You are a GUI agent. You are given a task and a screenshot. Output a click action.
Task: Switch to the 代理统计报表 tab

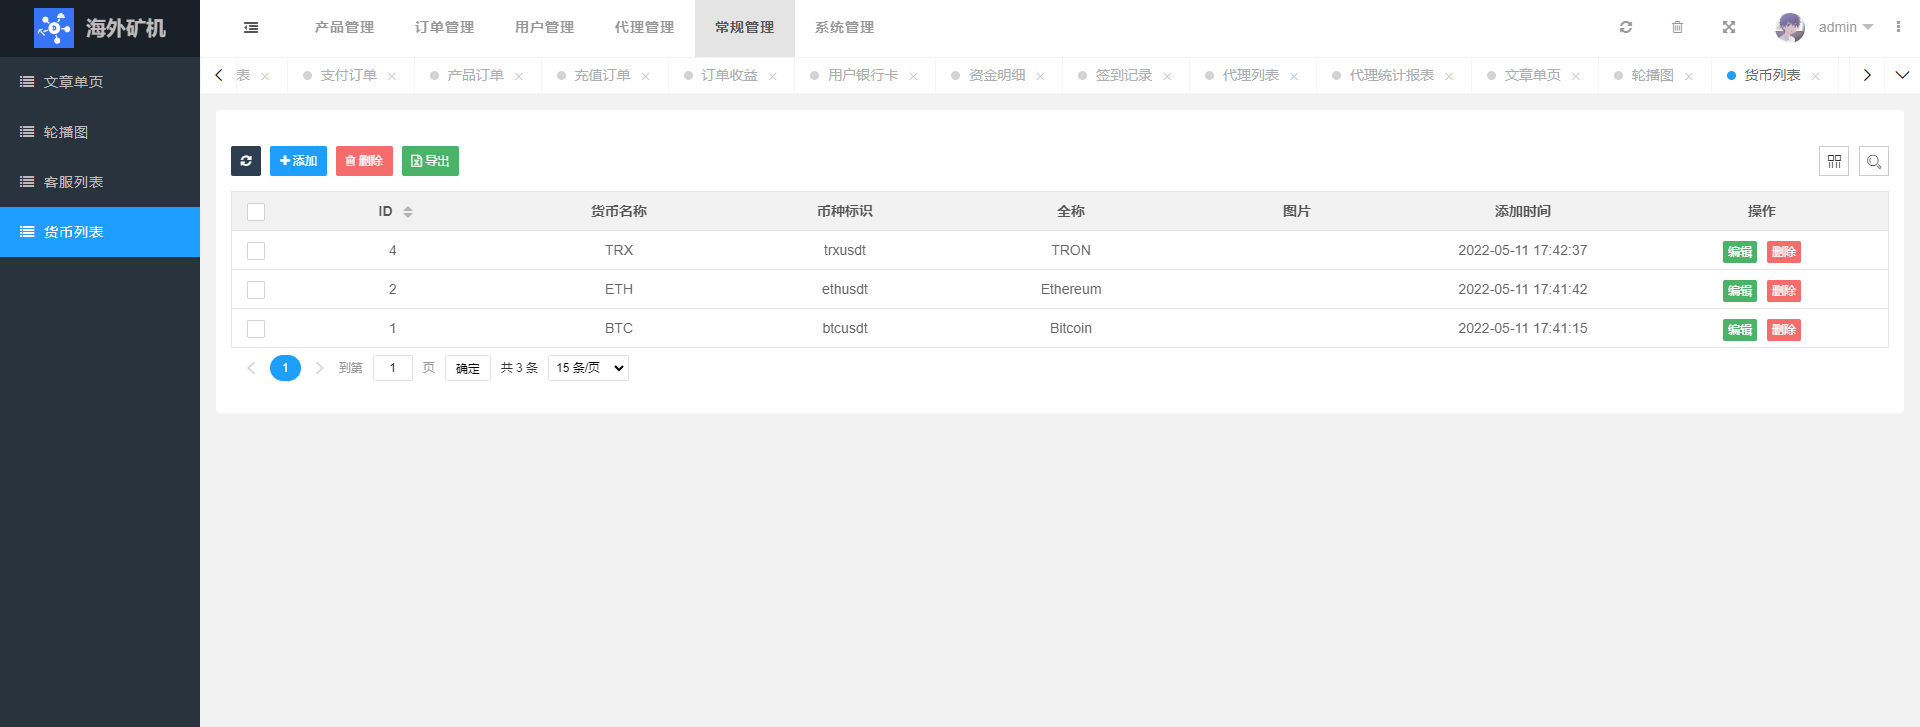click(1391, 76)
